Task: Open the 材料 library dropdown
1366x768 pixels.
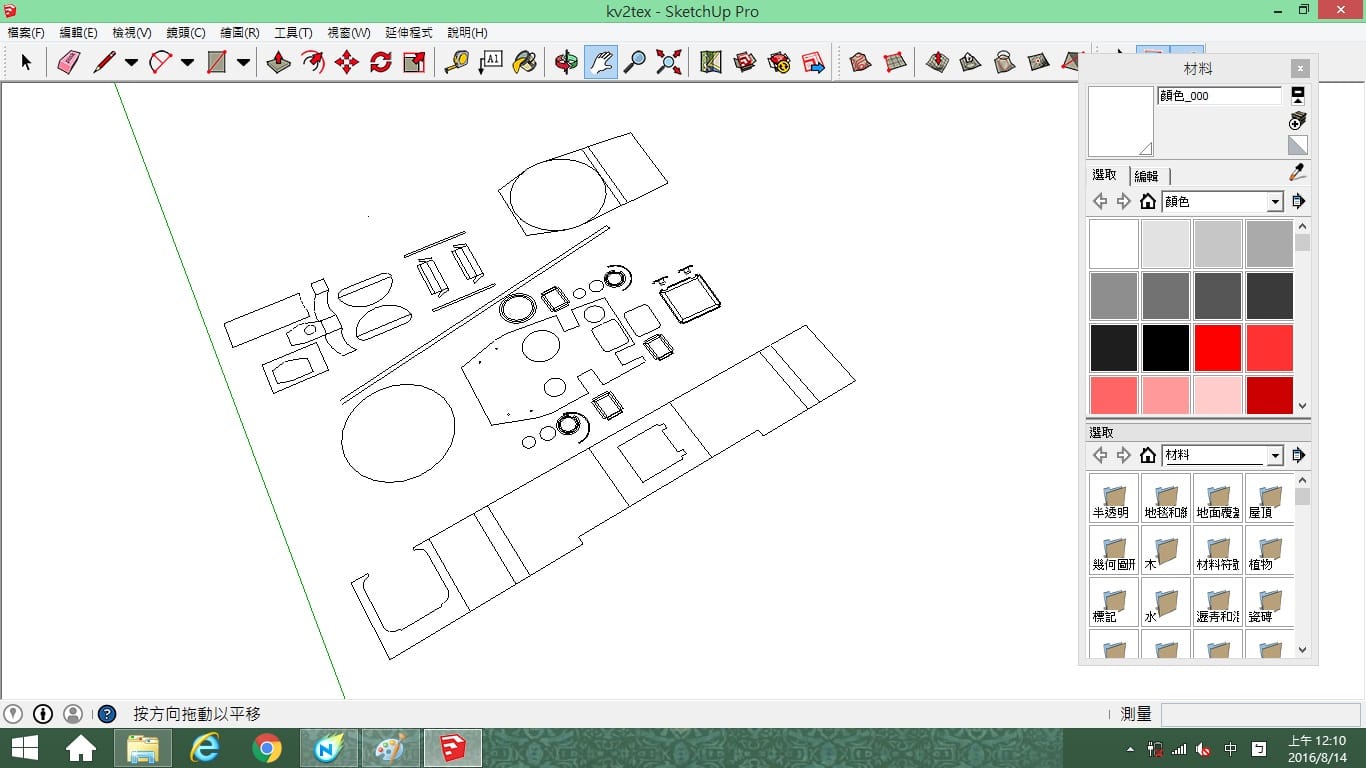Action: 1222,455
